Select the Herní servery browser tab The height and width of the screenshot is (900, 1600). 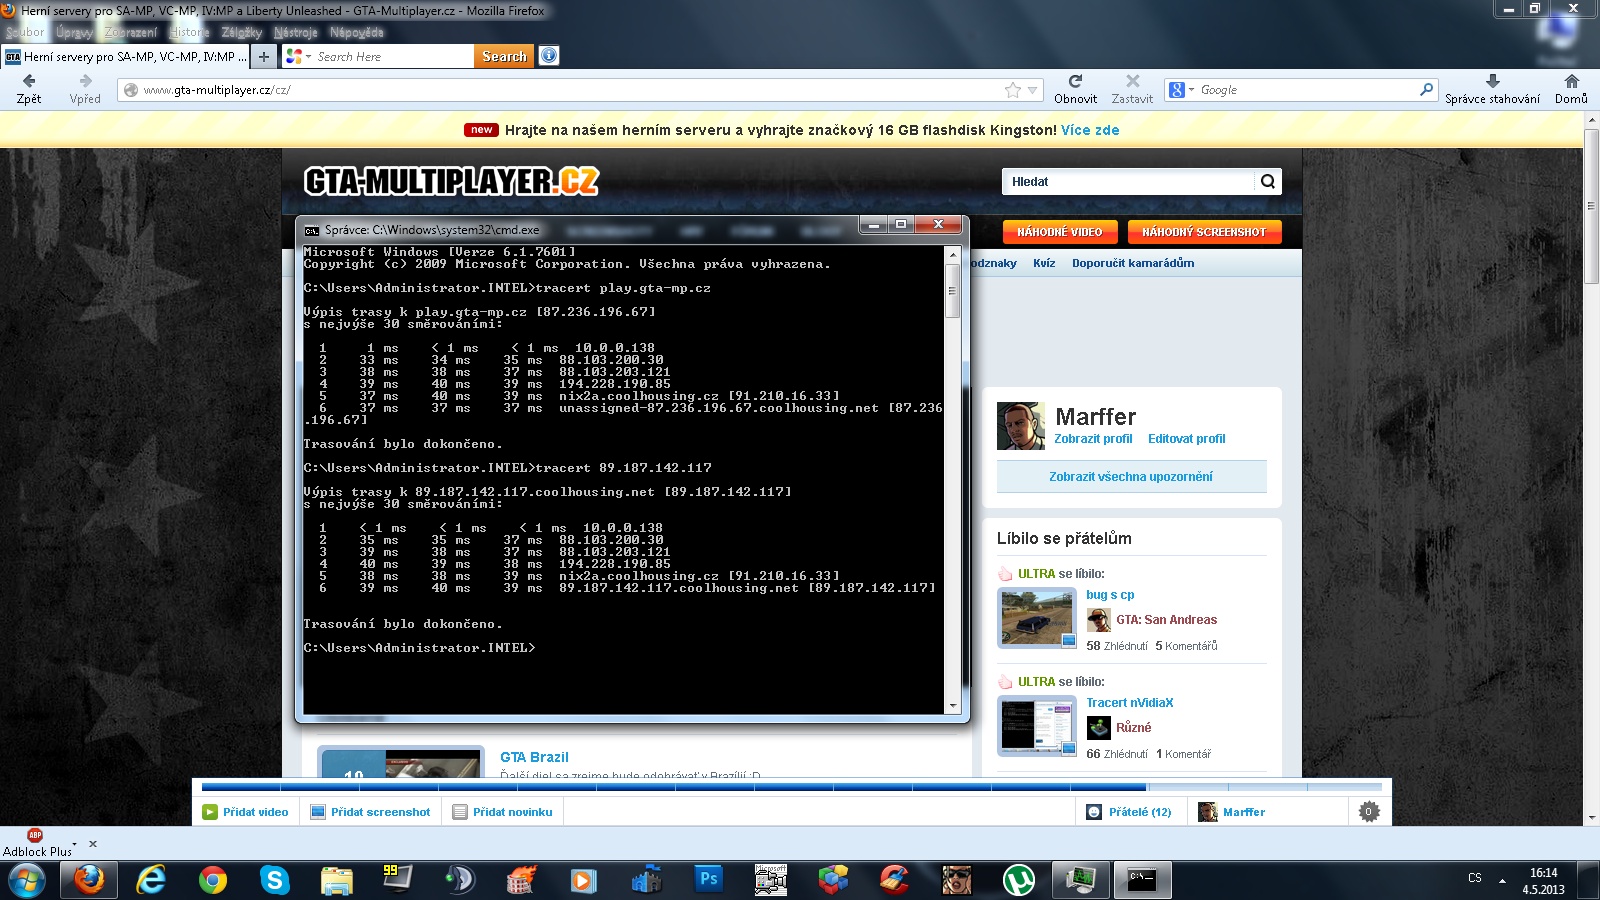[125, 57]
